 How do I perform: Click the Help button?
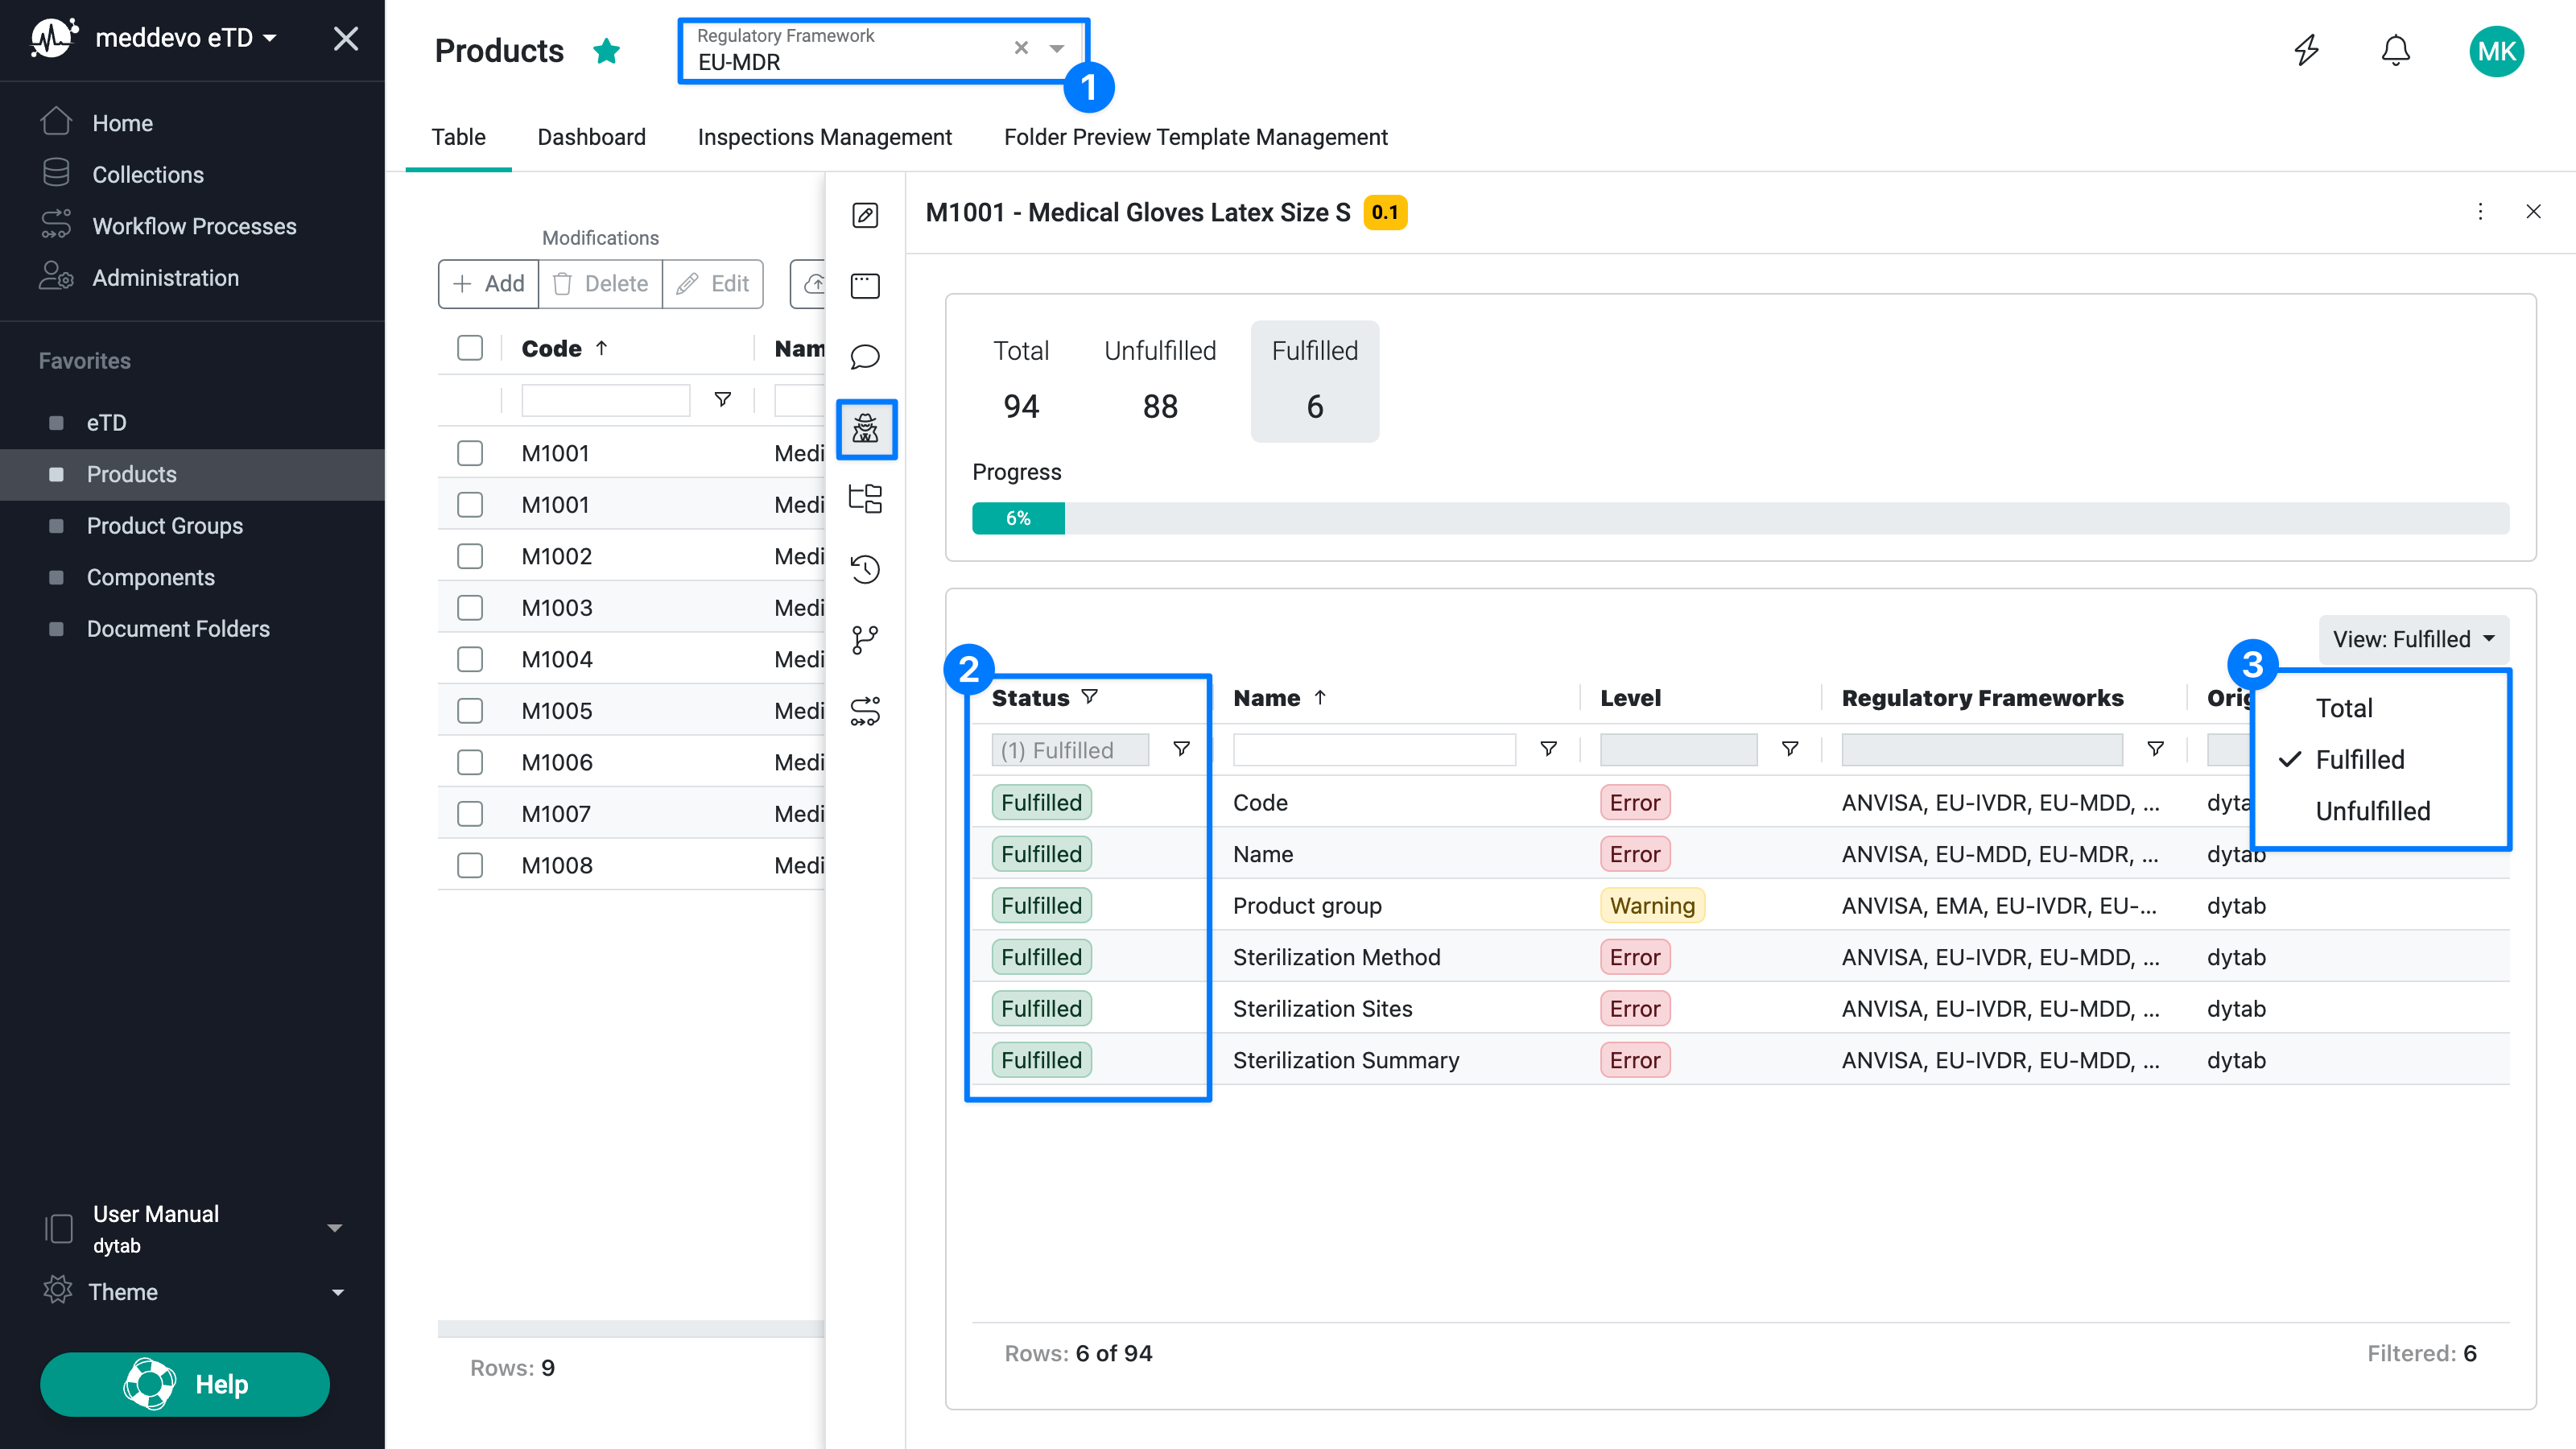click(184, 1384)
